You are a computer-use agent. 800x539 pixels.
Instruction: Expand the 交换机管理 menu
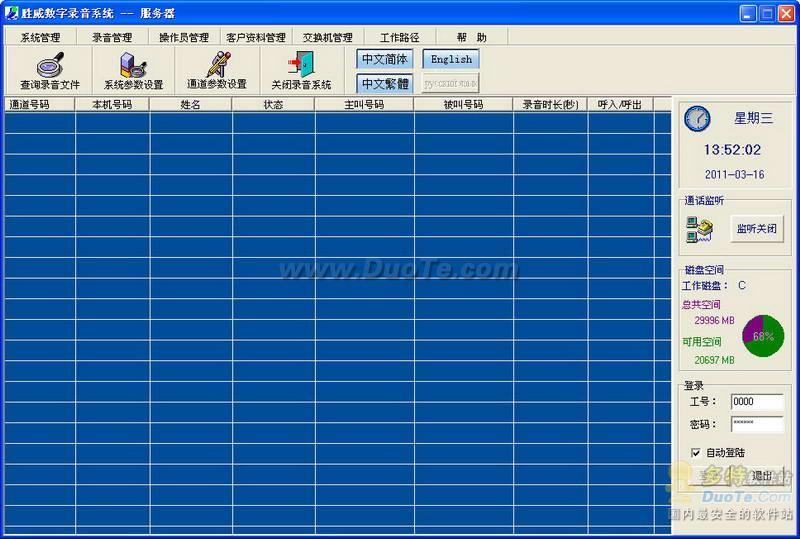[328, 37]
